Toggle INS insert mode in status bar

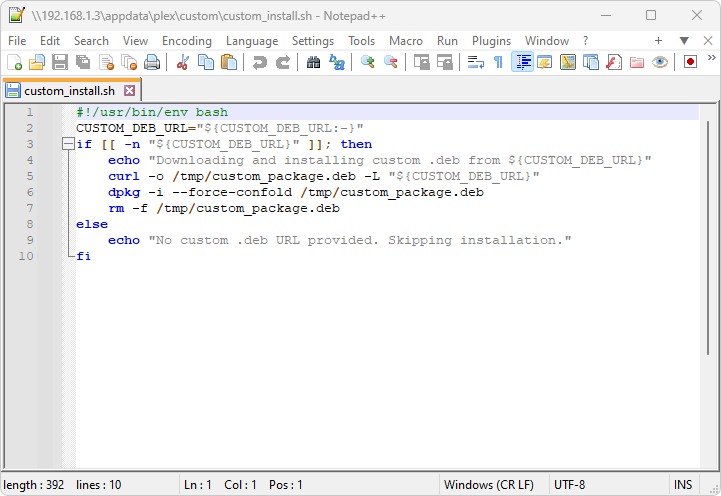(683, 485)
